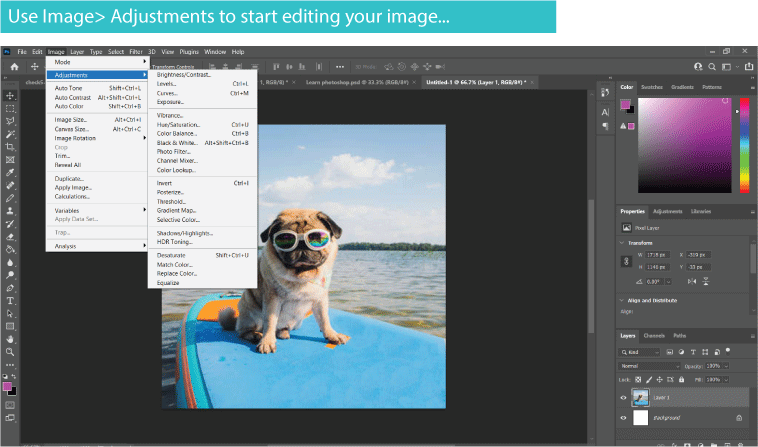The width and height of the screenshot is (758, 447).
Task: Toggle visibility of the Background layer
Action: point(625,417)
